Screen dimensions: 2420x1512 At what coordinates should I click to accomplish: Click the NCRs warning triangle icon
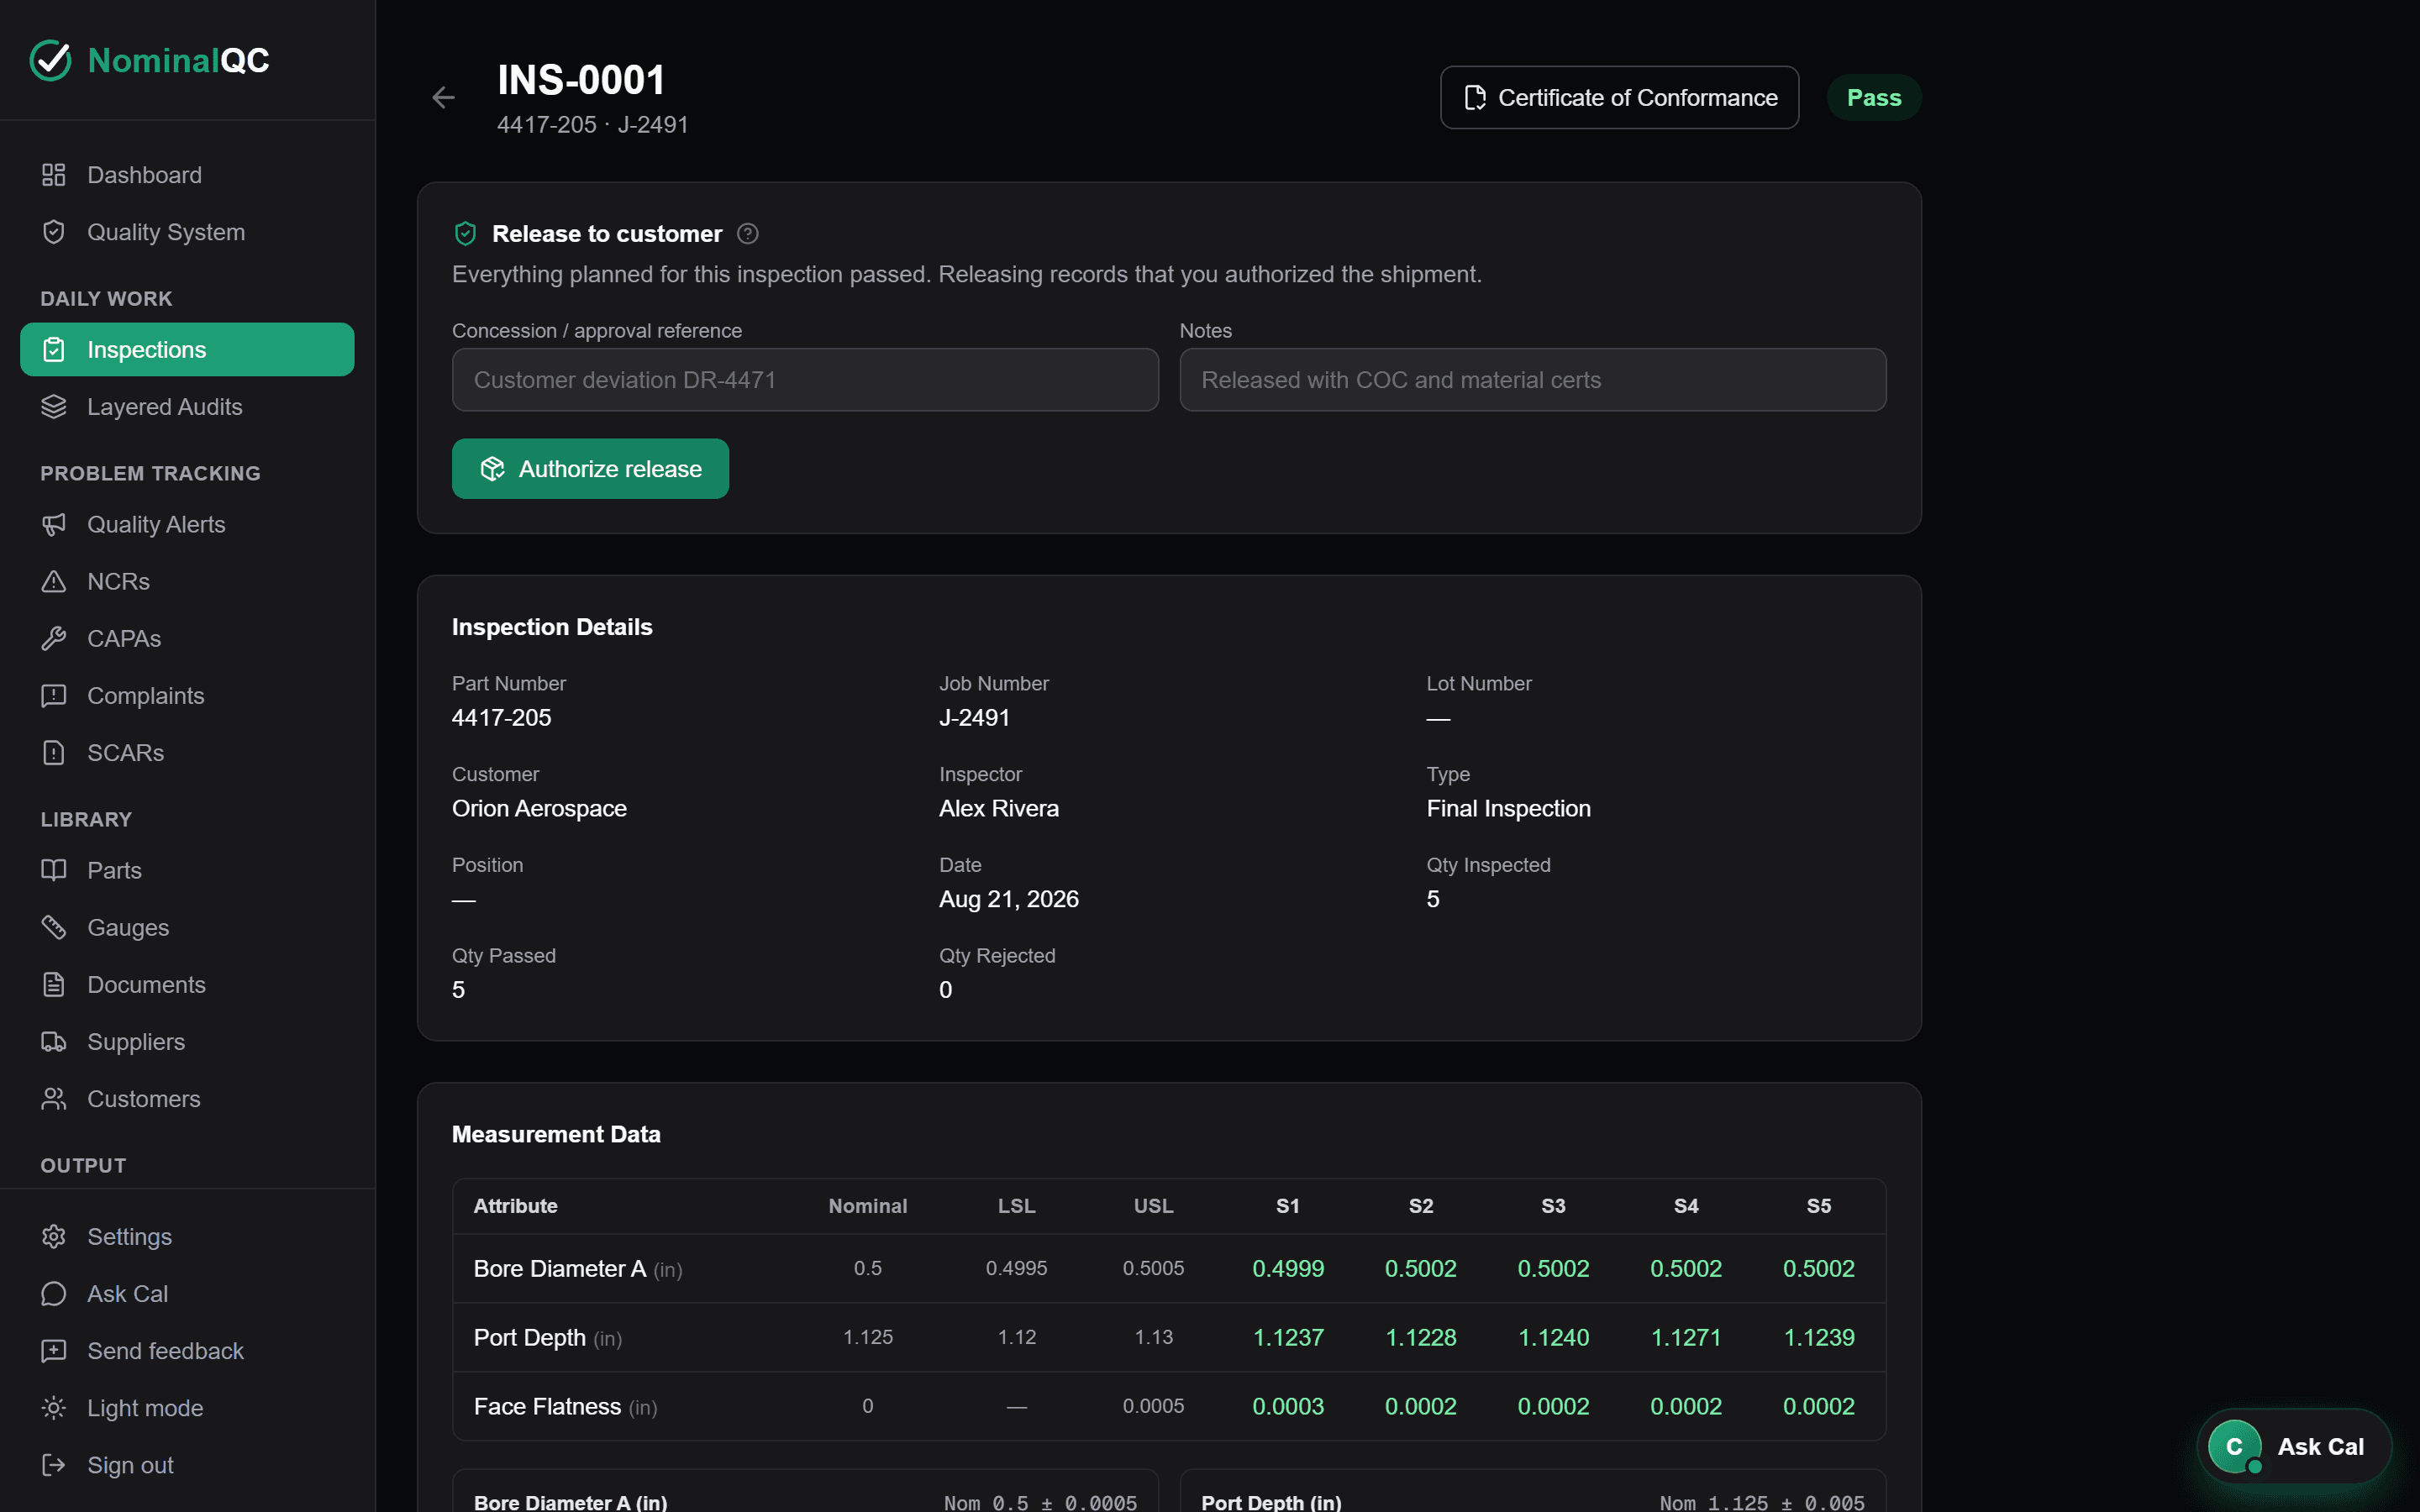54,581
